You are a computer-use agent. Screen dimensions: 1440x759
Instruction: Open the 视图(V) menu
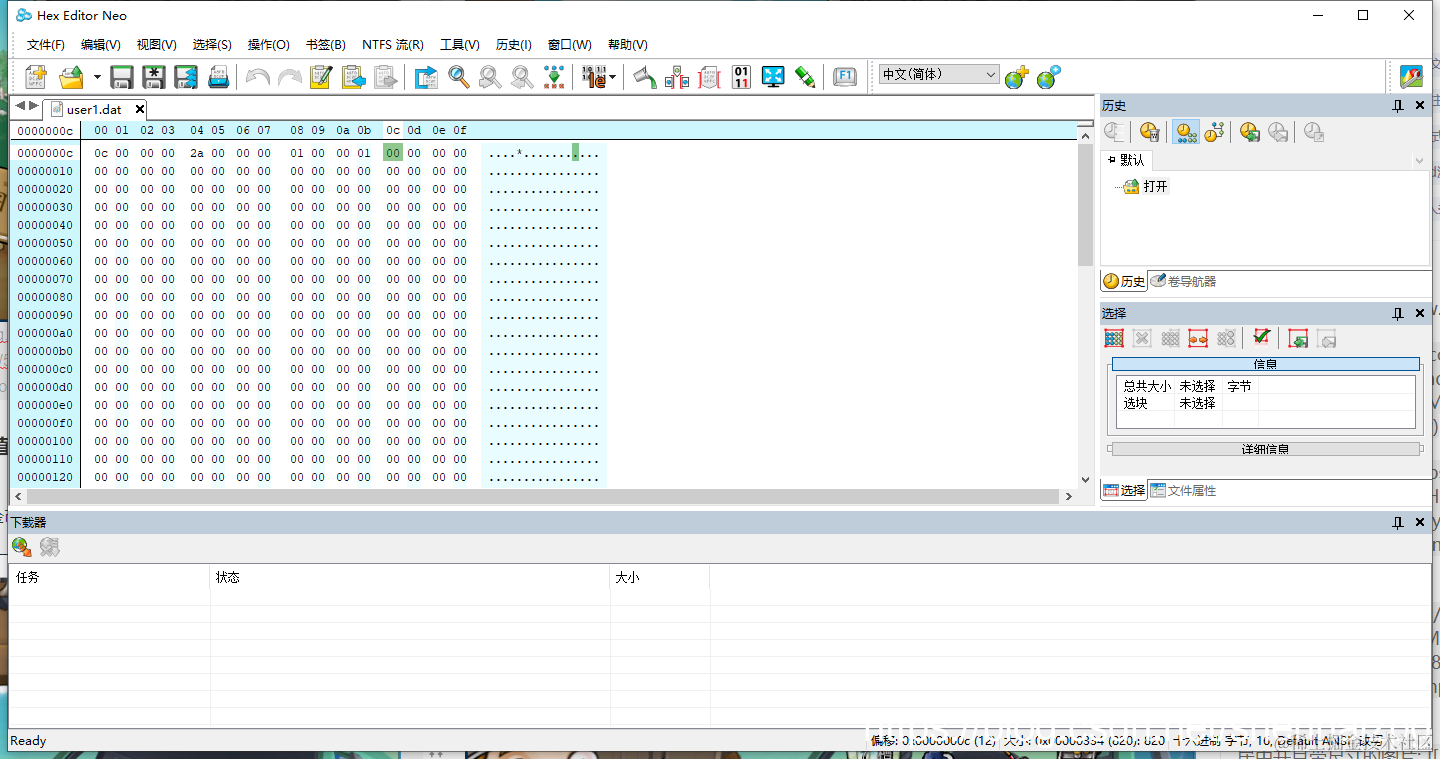click(x=157, y=45)
